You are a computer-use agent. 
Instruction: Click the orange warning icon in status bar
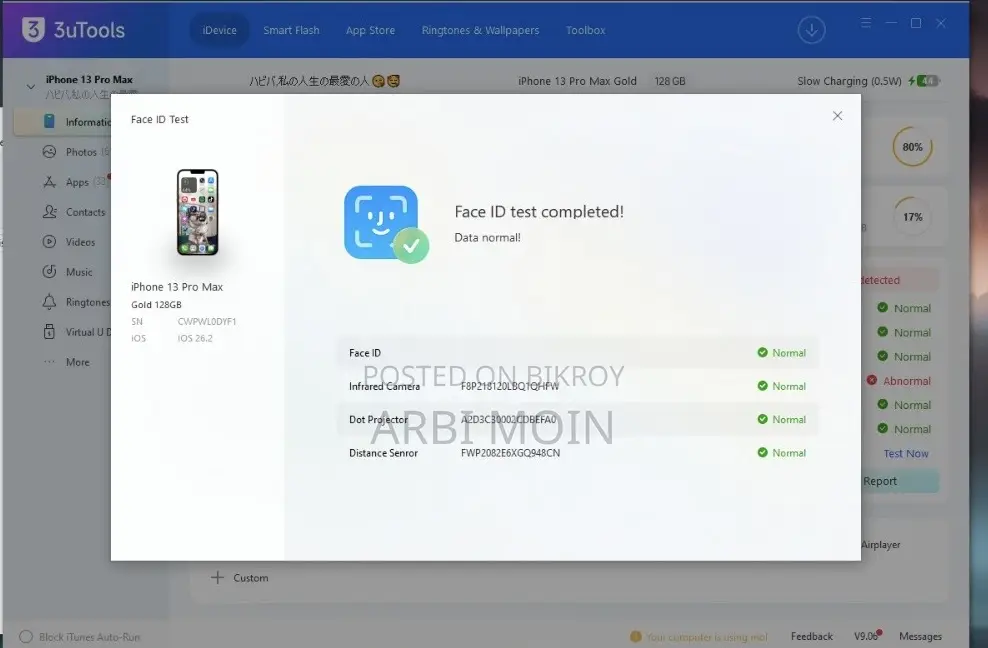[636, 637]
